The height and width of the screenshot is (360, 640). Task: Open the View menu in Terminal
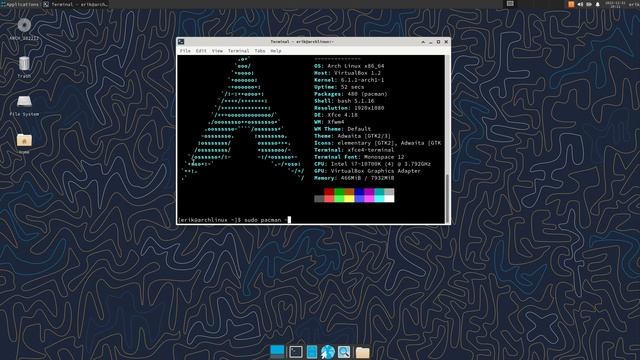click(x=217, y=51)
